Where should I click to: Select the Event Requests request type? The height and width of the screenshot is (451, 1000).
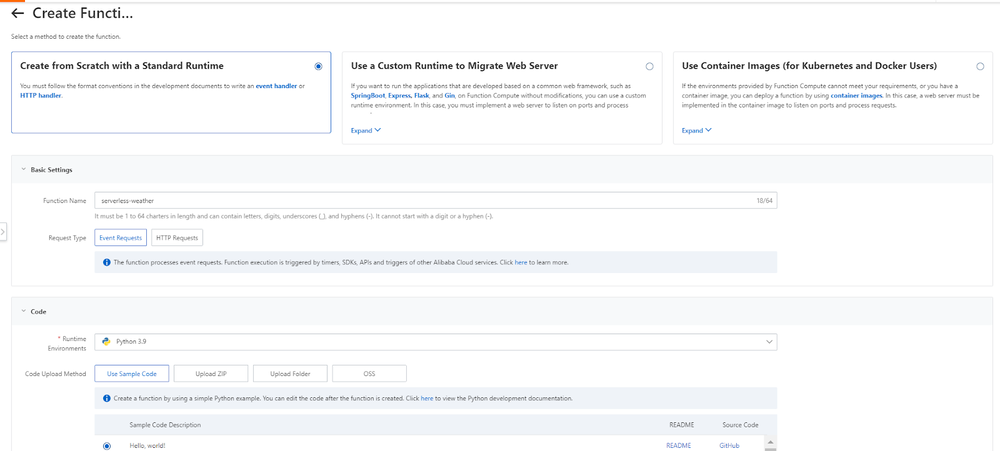pos(121,237)
